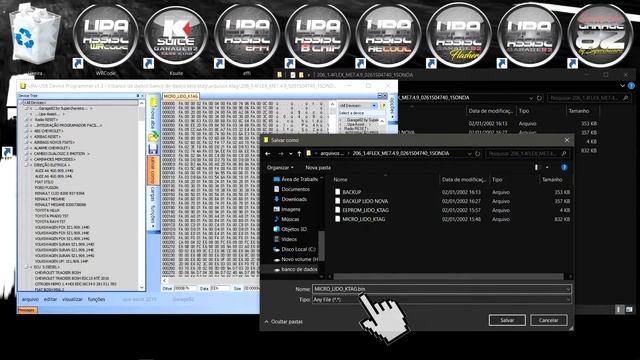The image size is (640, 360).
Task: Select EEPROM_LIDO_KTAG file
Action: [365, 210]
